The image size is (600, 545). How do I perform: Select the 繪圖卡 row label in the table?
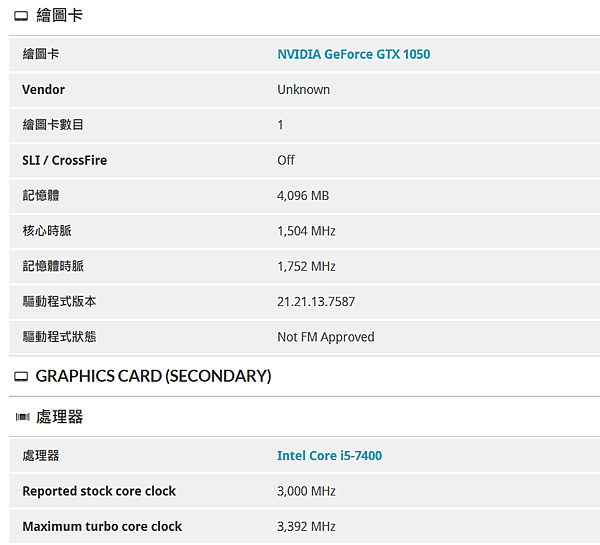[x=41, y=54]
